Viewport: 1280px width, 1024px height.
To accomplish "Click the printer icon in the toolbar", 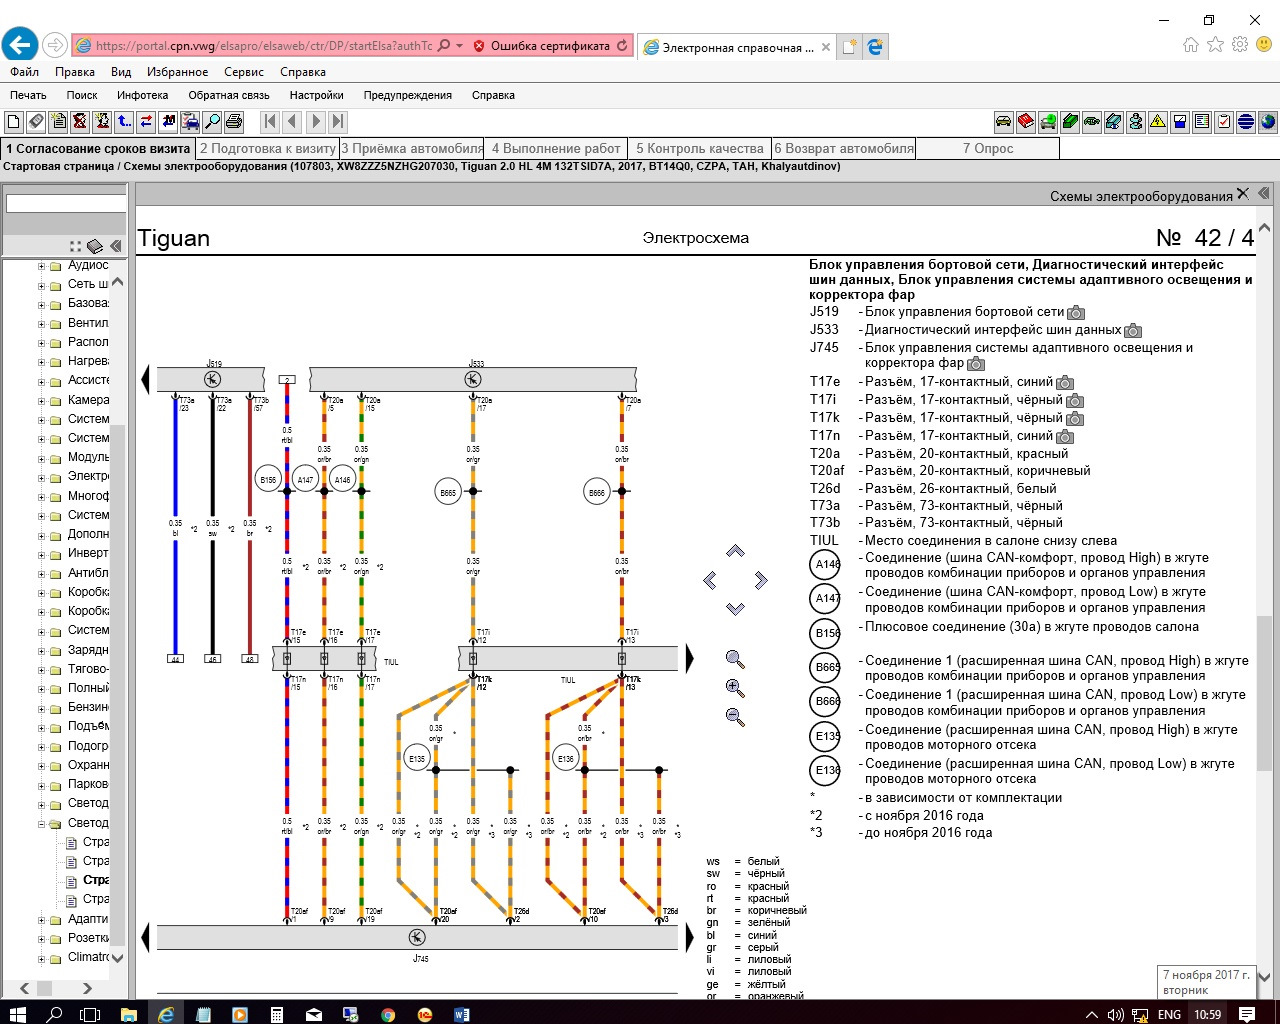I will click(234, 122).
